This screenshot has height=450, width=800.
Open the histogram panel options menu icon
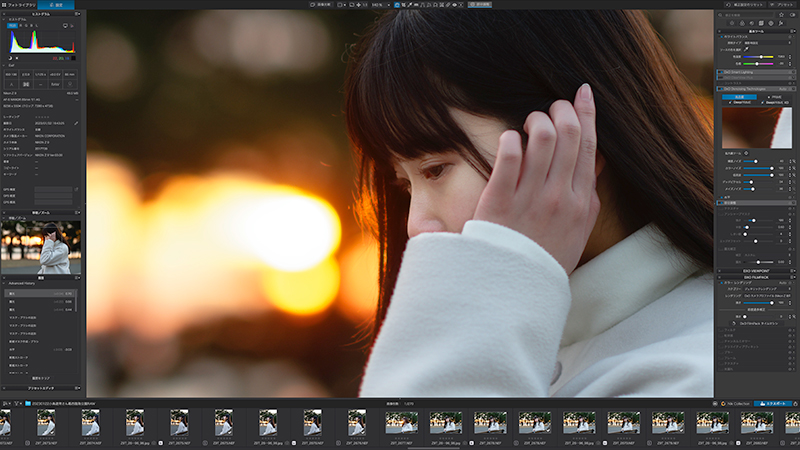78,14
